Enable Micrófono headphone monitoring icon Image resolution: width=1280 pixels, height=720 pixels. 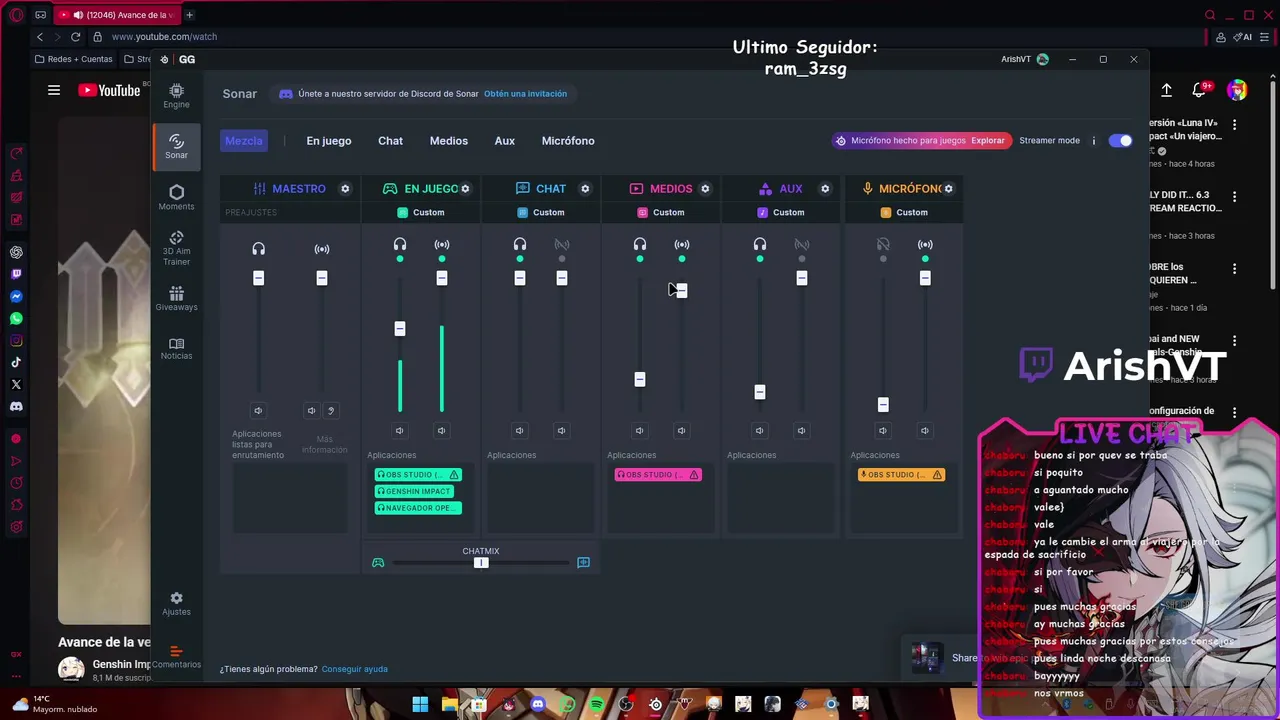pos(883,244)
